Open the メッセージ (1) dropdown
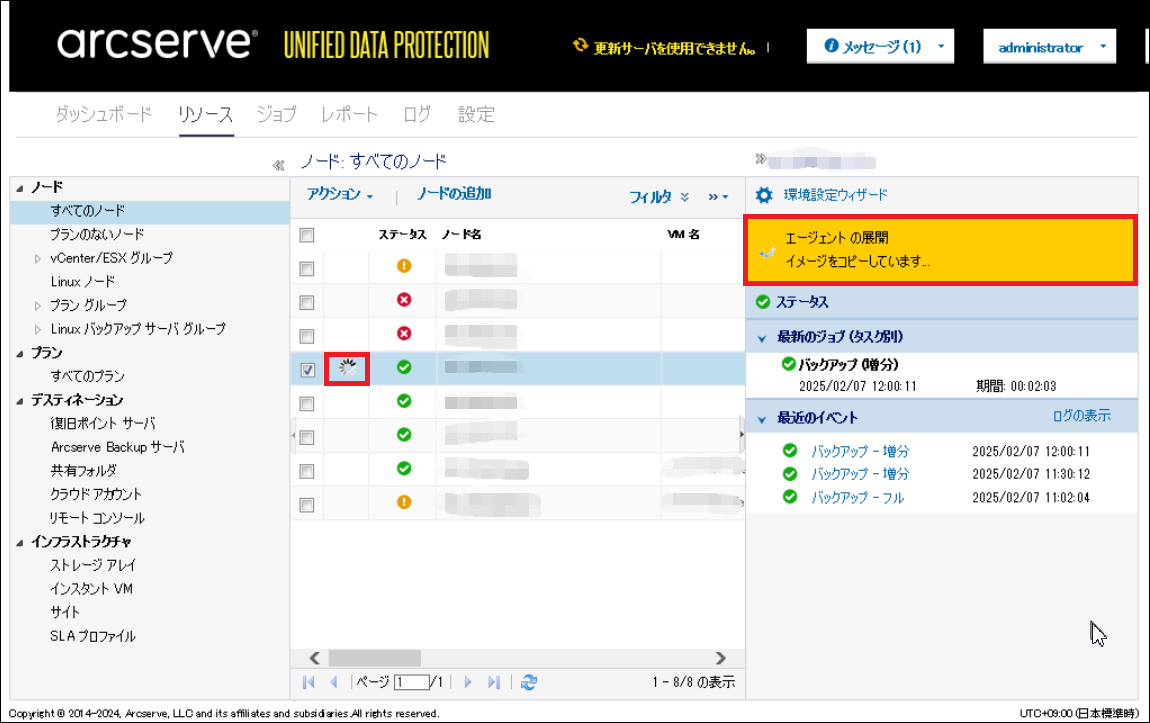 coord(880,46)
